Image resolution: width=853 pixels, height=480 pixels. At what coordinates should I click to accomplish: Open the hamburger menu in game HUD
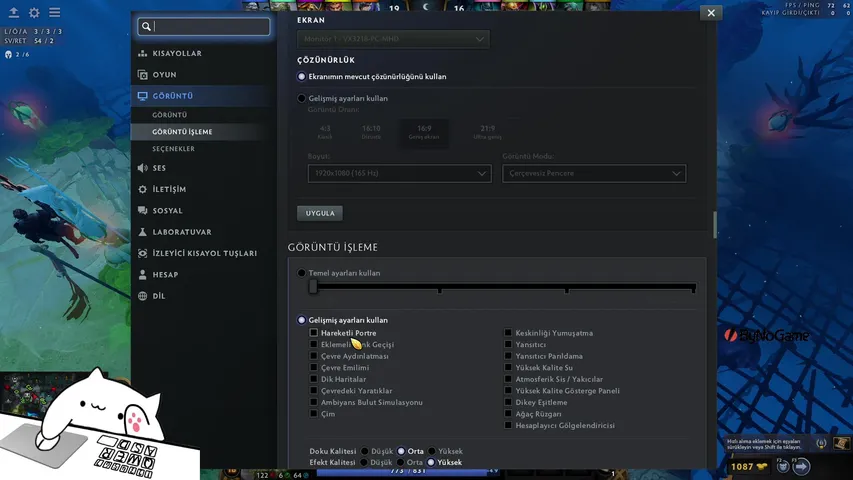[x=55, y=13]
